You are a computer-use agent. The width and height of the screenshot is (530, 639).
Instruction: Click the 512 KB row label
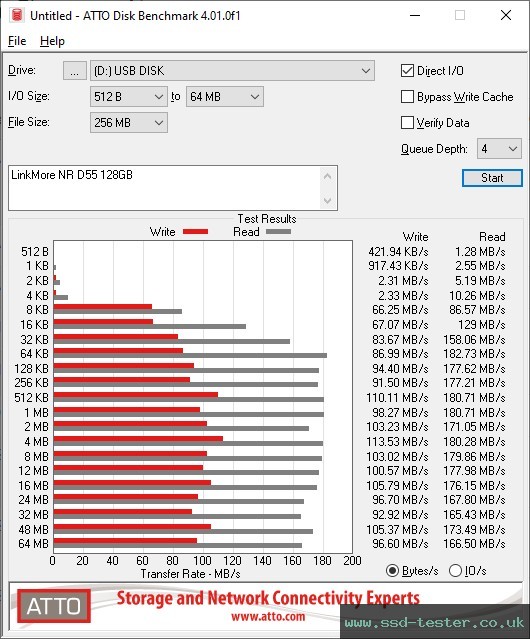(x=31, y=398)
